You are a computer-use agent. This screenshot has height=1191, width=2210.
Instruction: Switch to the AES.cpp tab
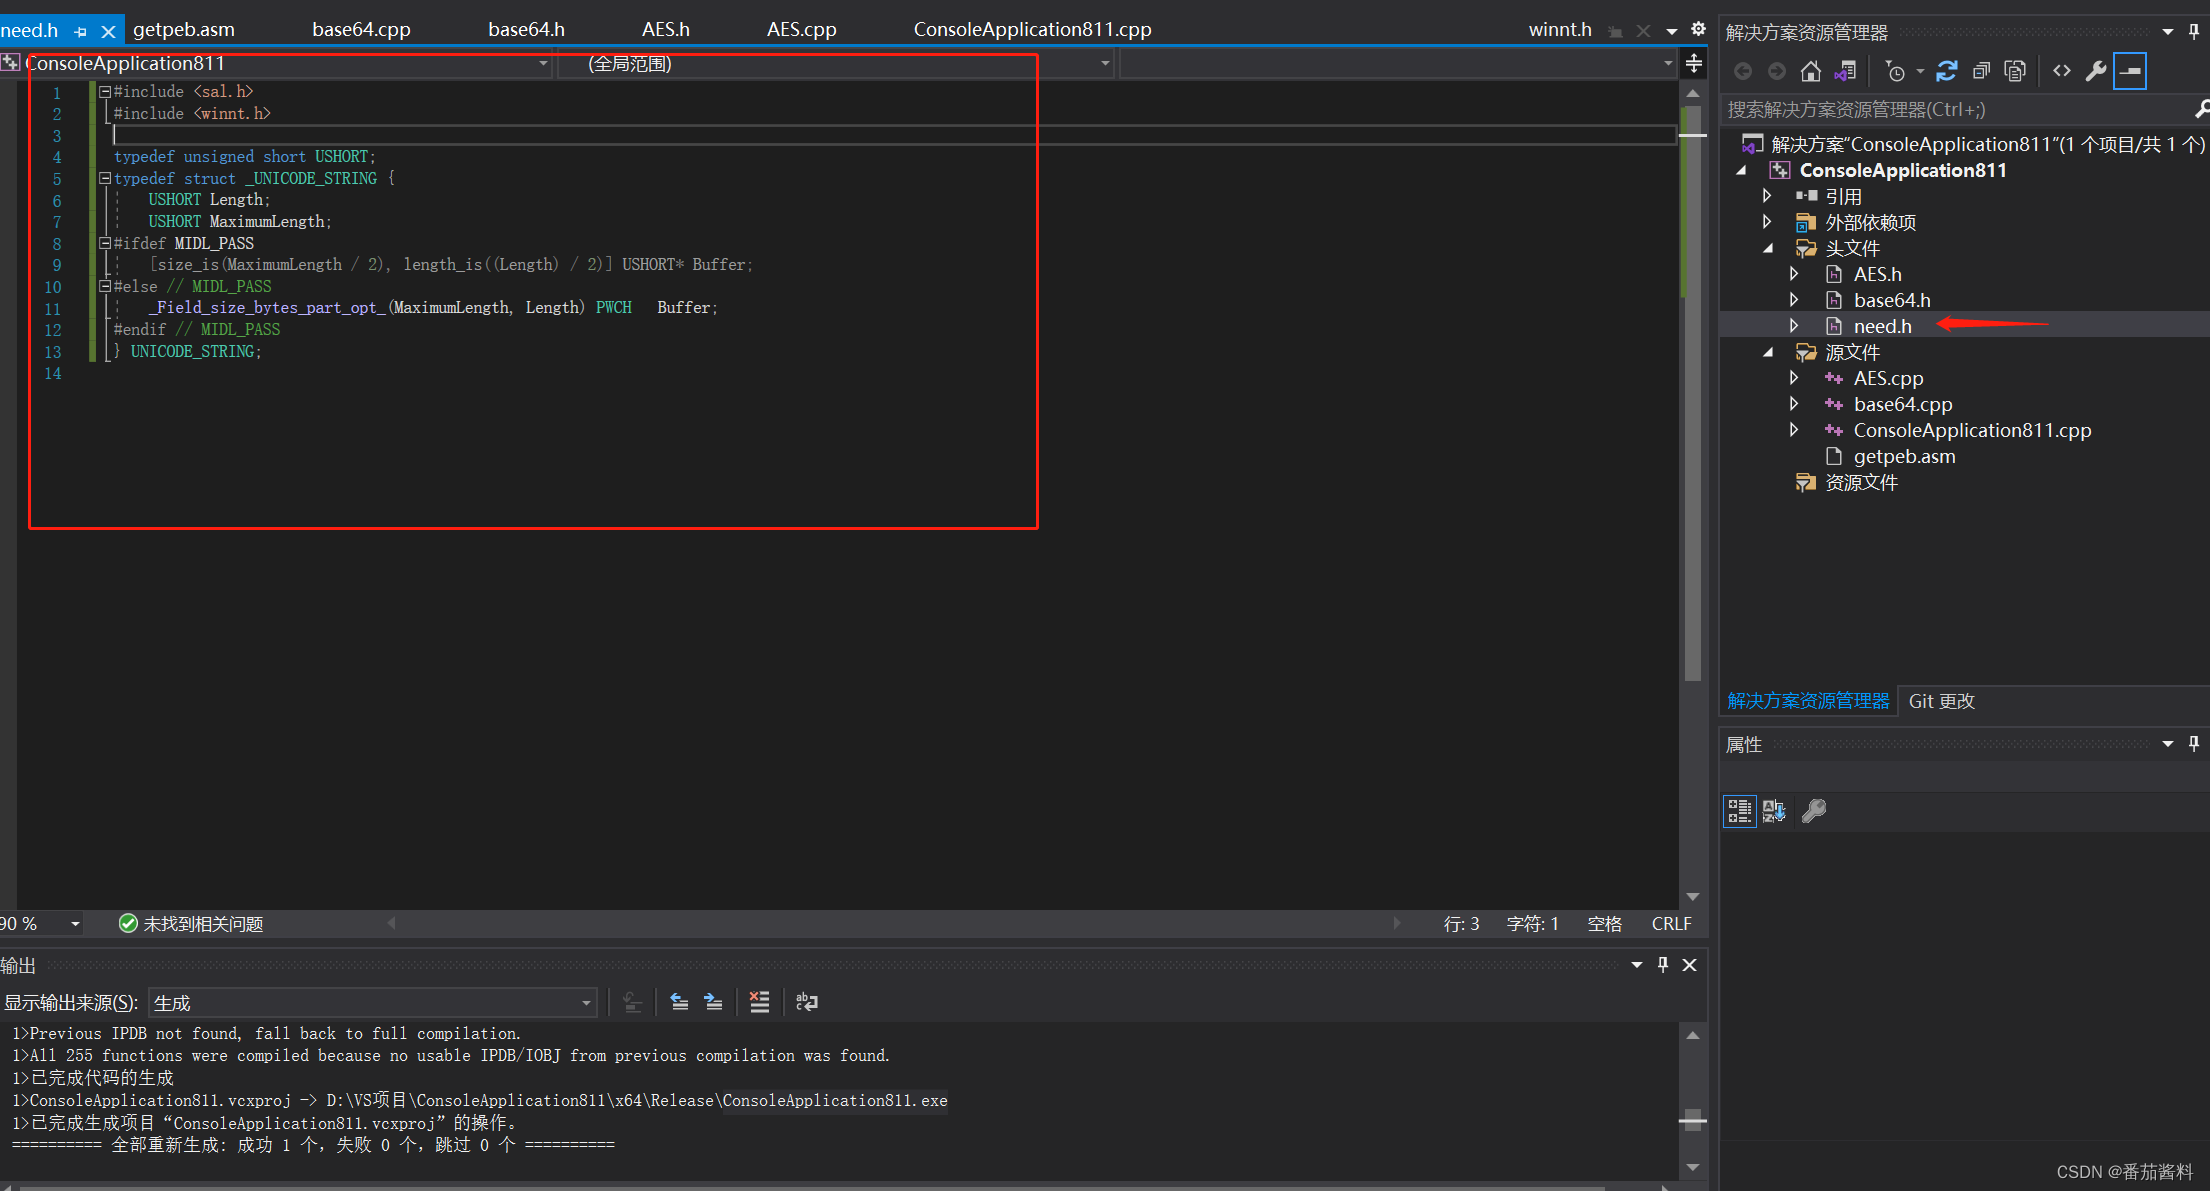click(801, 30)
